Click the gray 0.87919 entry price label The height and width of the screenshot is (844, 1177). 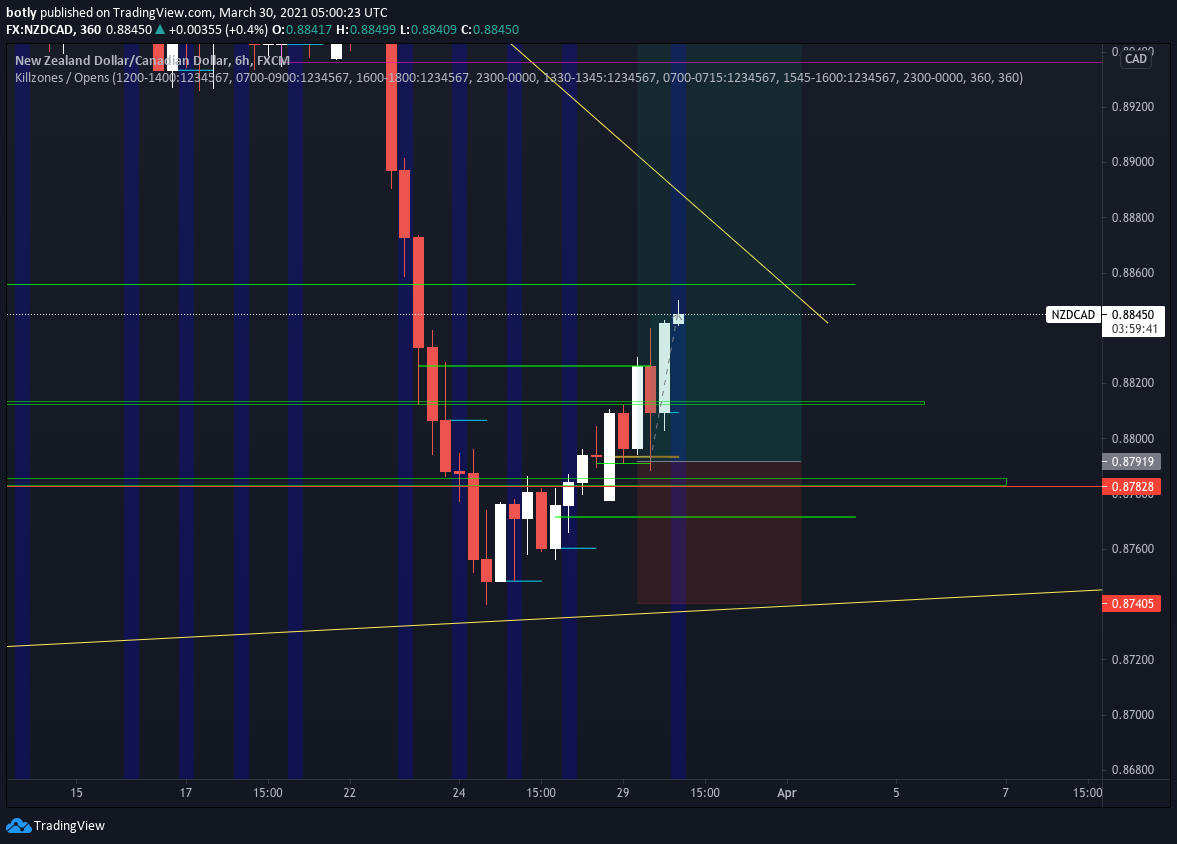[x=1132, y=462]
